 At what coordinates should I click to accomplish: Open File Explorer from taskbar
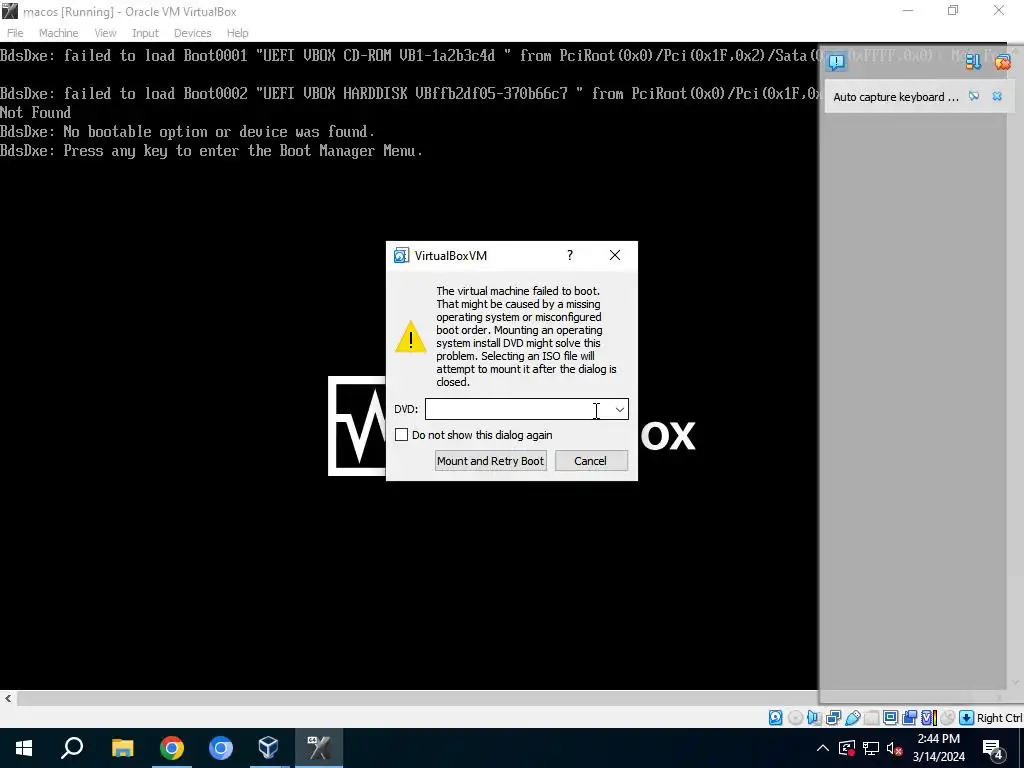pyautogui.click(x=122, y=748)
